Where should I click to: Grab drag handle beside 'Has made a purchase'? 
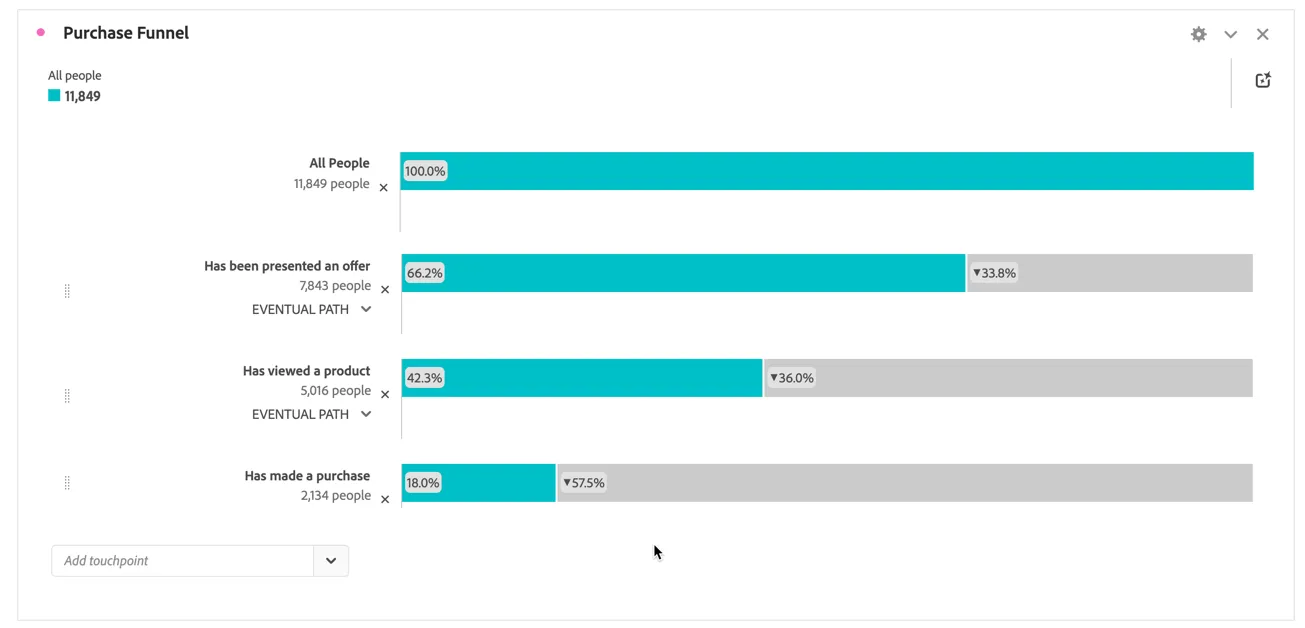(x=67, y=483)
